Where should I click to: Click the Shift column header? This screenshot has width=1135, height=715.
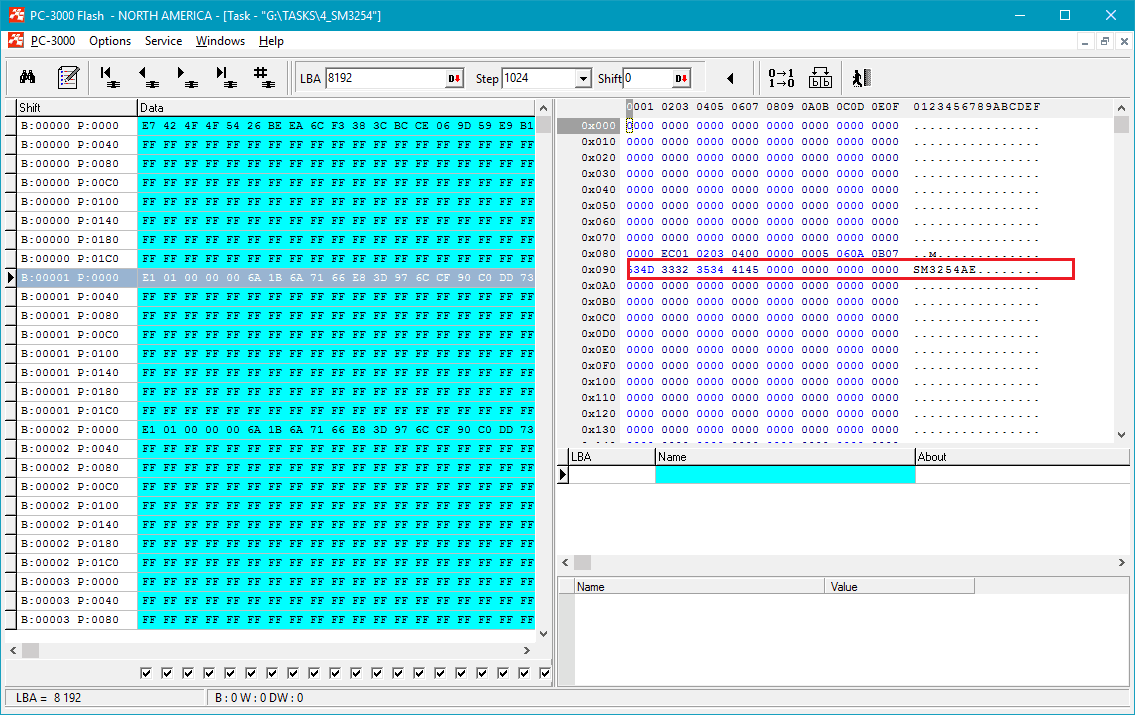tap(77, 108)
